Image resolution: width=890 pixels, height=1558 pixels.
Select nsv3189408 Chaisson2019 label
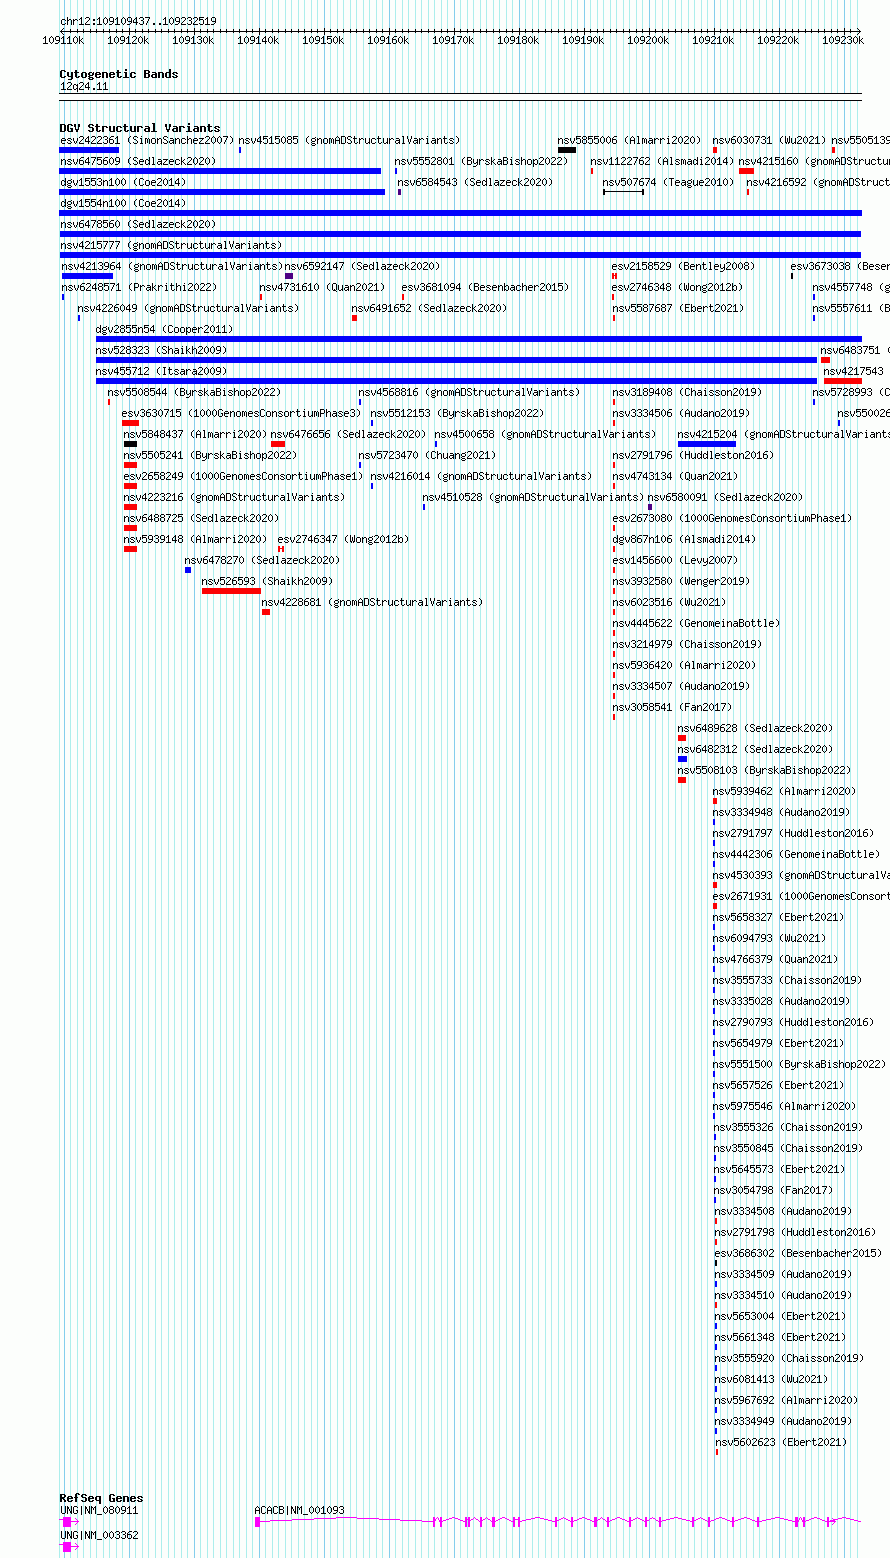pyautogui.click(x=687, y=392)
